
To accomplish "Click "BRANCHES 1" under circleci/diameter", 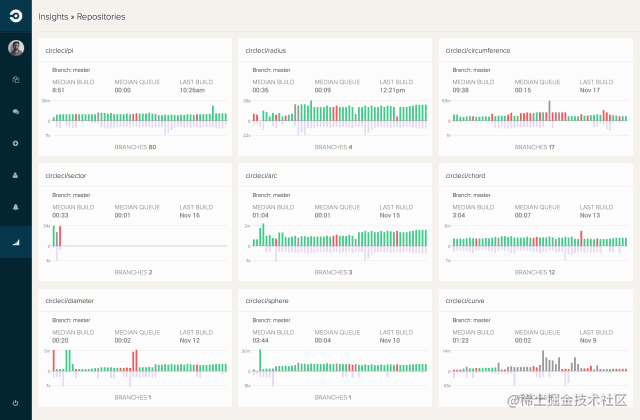I will pos(133,397).
